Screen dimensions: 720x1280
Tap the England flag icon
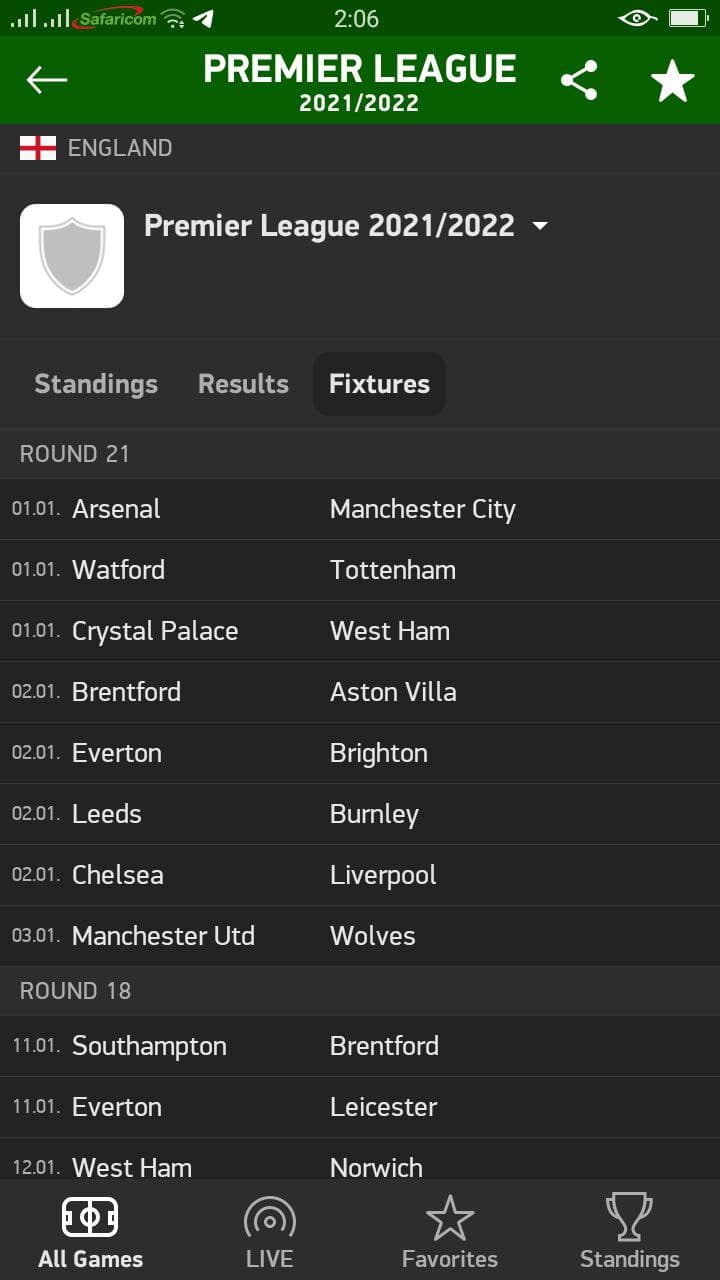38,148
